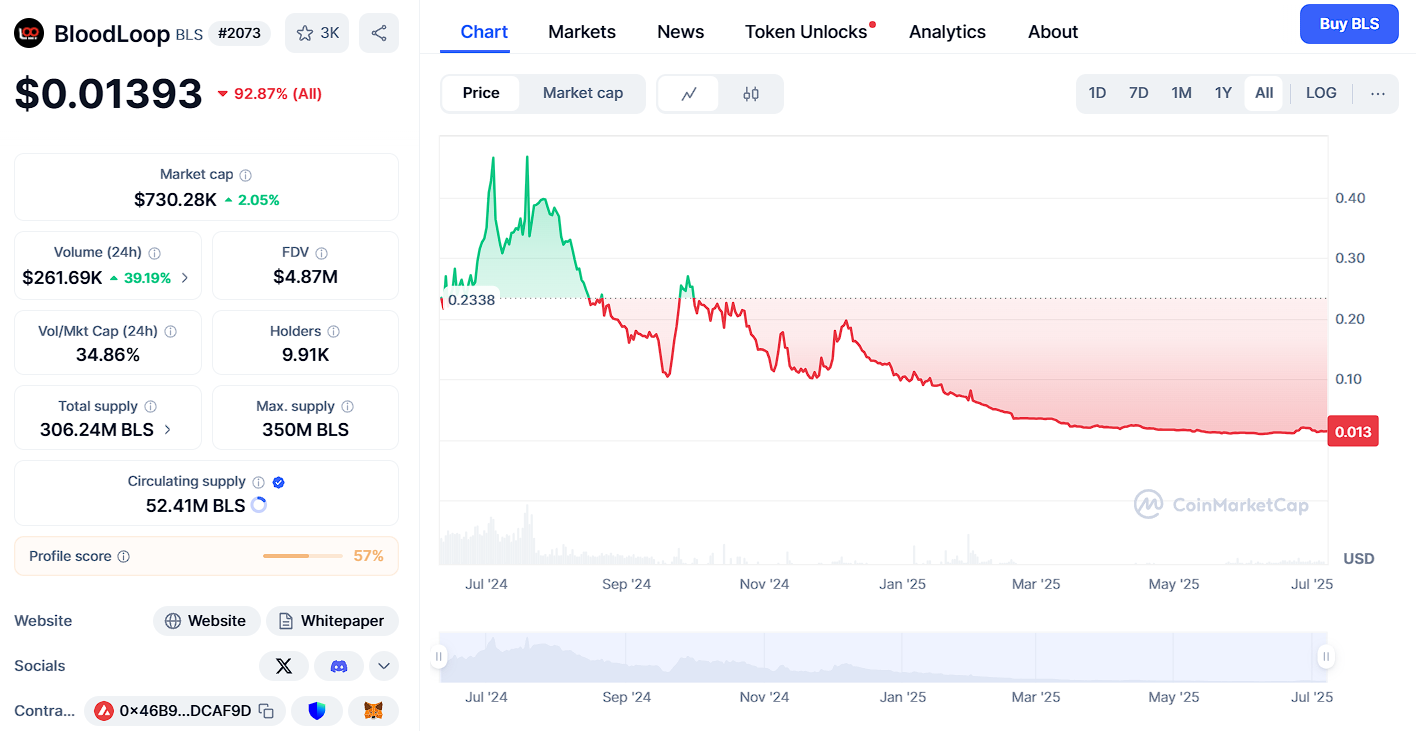Click the USD currency label on chart
Image resolution: width=1416 pixels, height=731 pixels.
coord(1358,558)
